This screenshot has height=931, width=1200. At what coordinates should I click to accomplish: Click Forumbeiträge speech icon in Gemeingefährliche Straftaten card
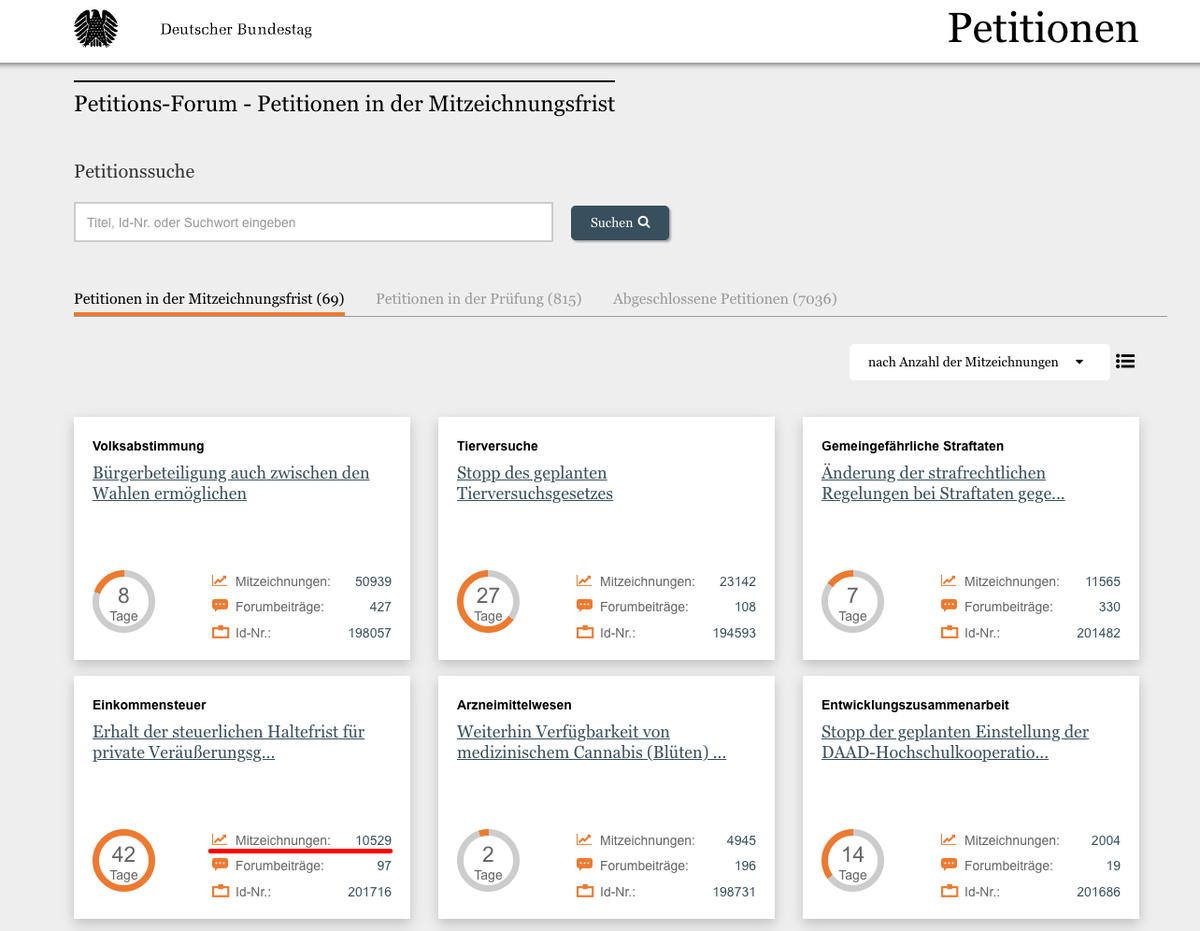pos(949,606)
